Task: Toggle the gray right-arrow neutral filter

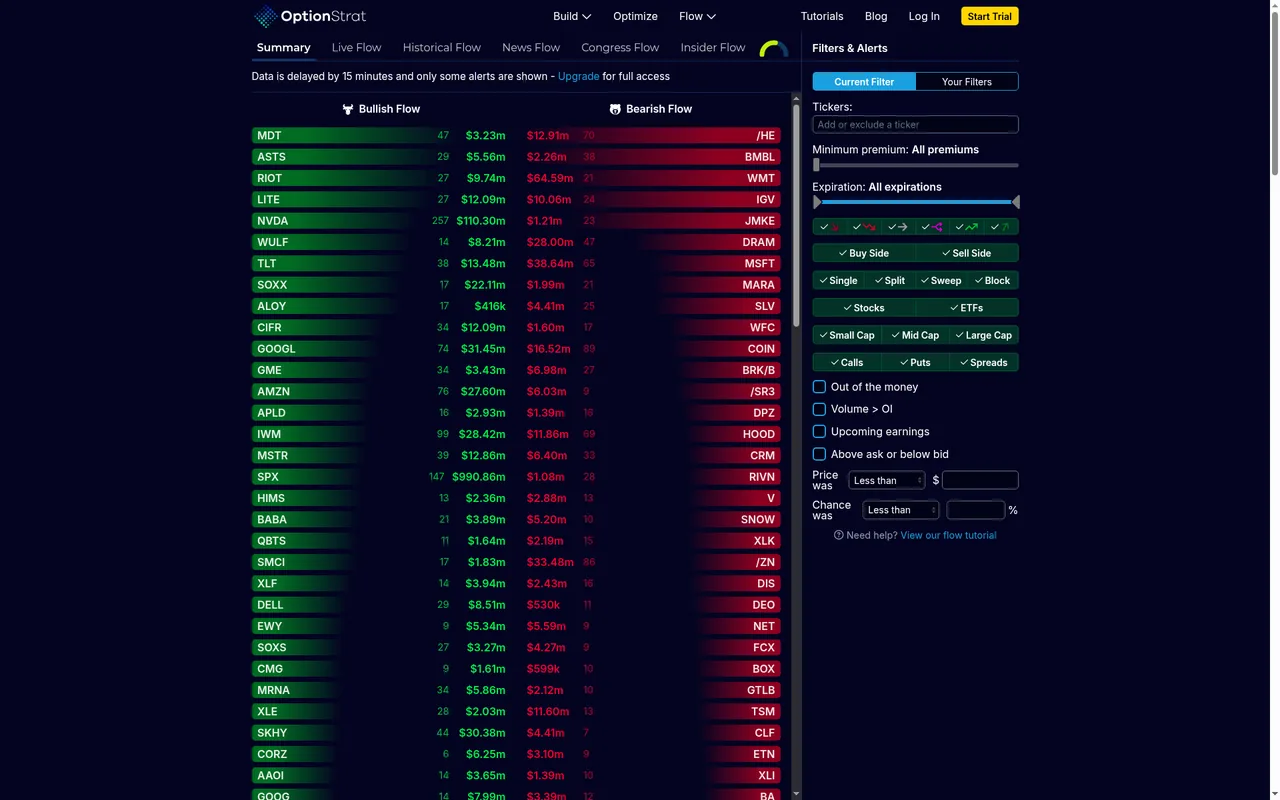Action: tap(898, 227)
